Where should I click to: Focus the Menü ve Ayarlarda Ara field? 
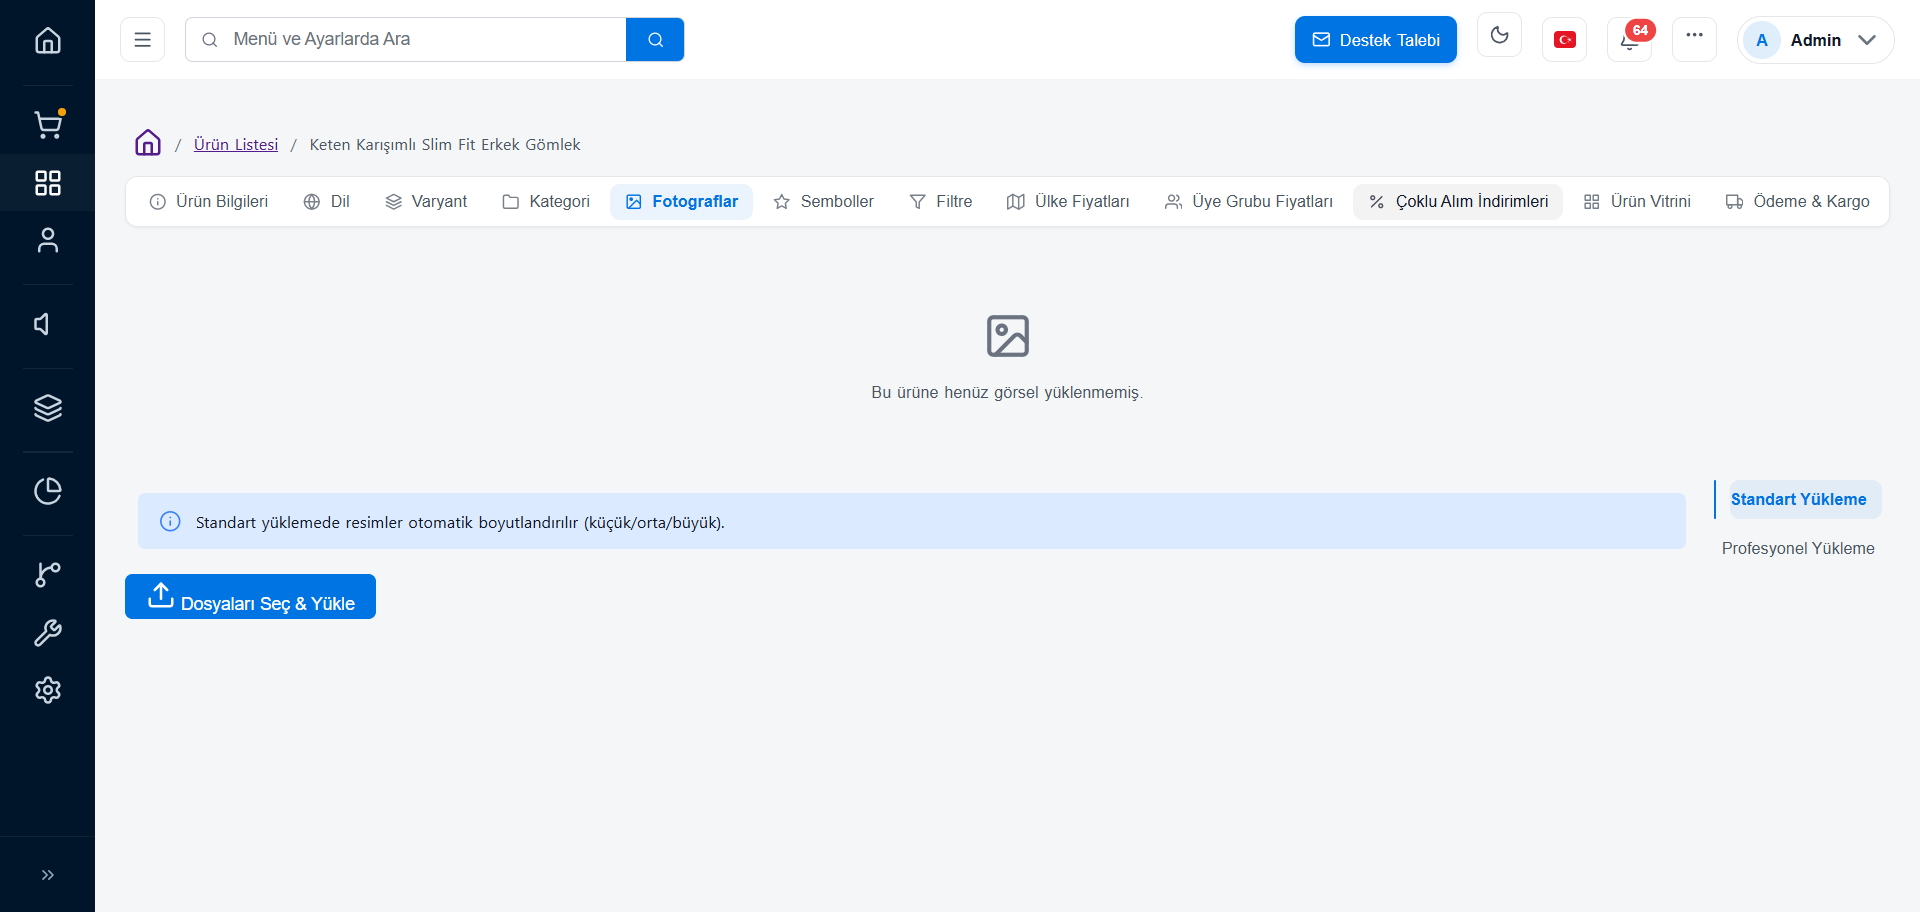pyautogui.click(x=405, y=39)
